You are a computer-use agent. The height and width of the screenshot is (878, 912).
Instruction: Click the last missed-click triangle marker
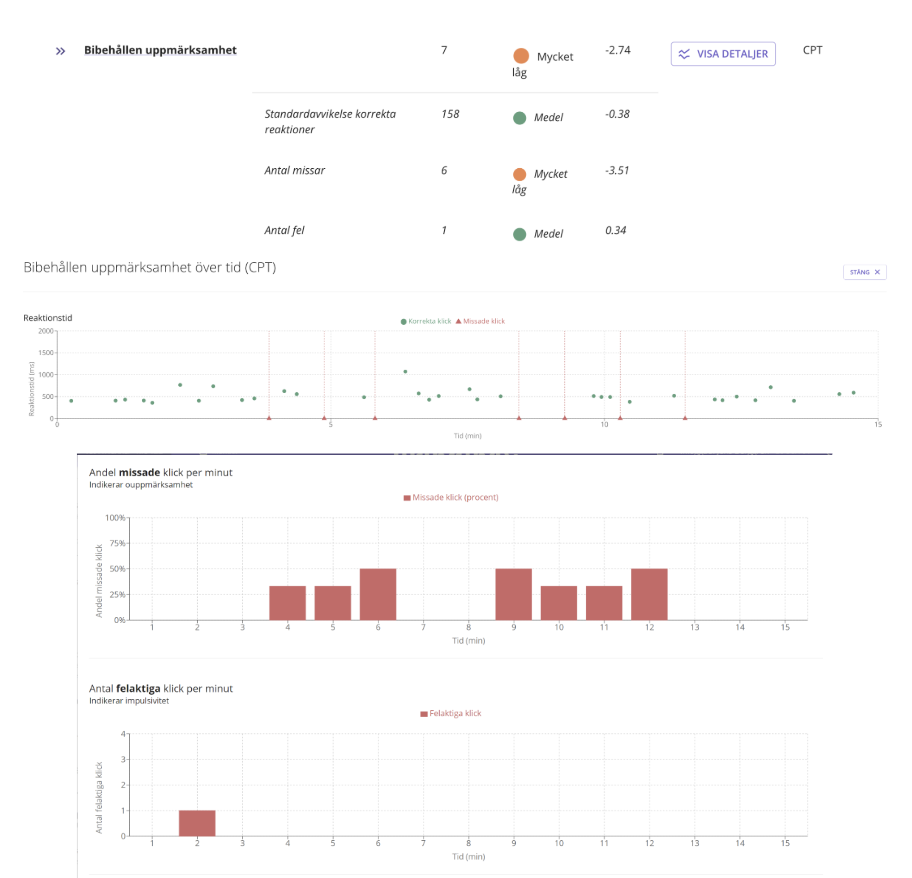click(x=685, y=418)
